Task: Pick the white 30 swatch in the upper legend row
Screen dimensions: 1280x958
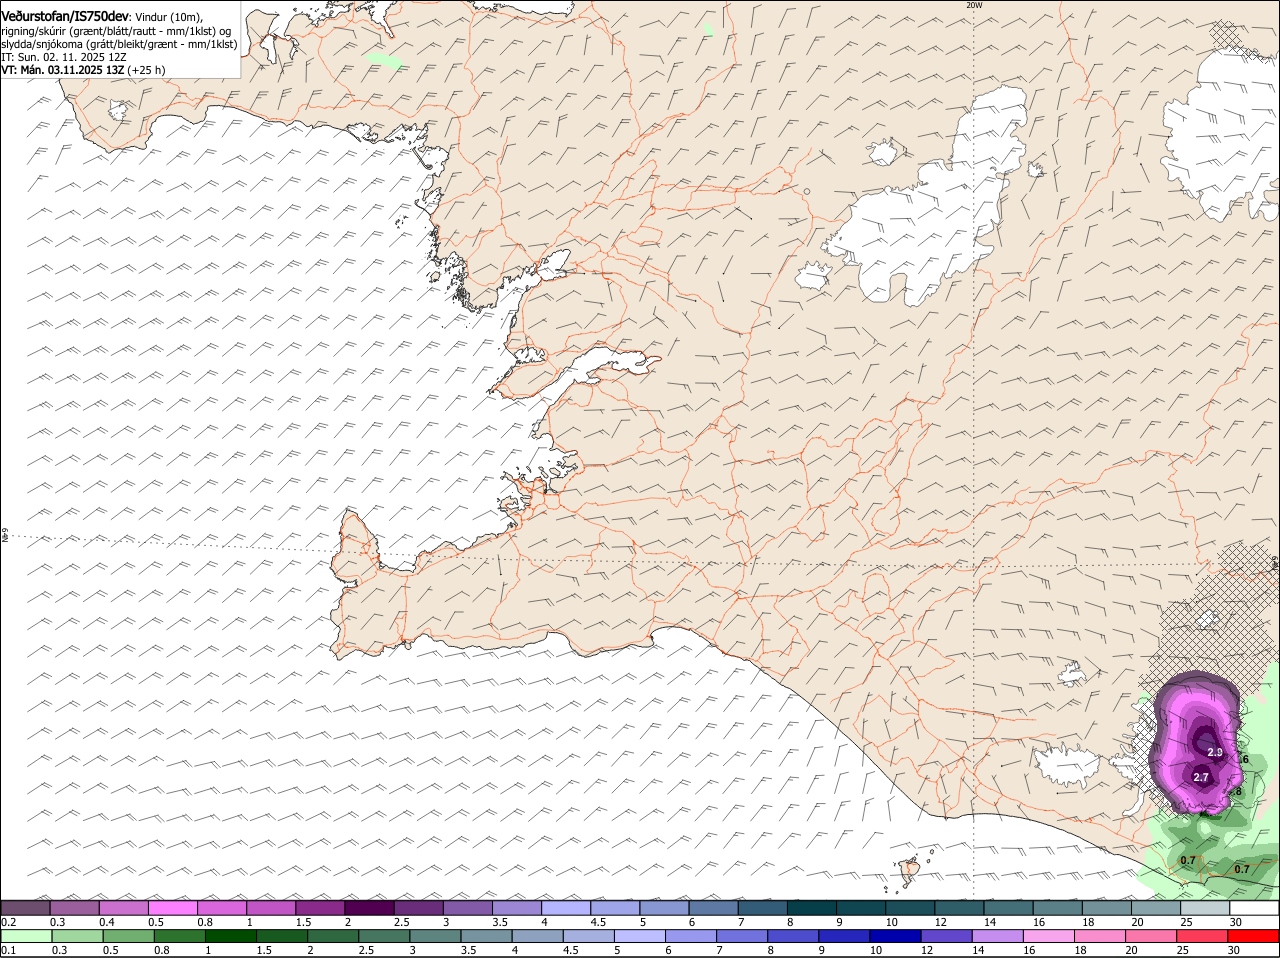Action: click(x=1254, y=908)
